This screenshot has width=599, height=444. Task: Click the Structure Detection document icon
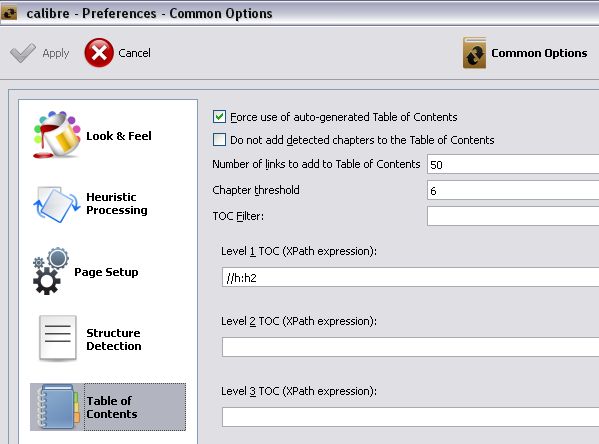coord(58,338)
